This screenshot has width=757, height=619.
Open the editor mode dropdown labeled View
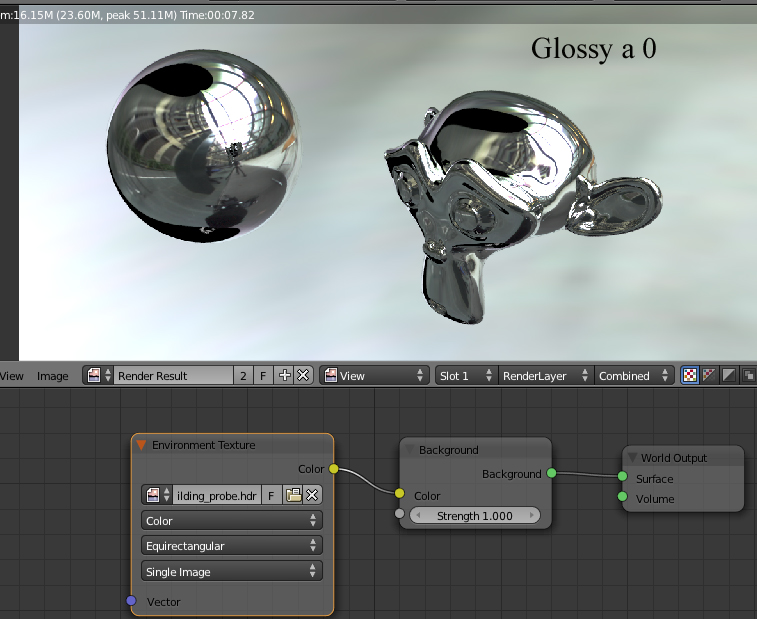(374, 375)
